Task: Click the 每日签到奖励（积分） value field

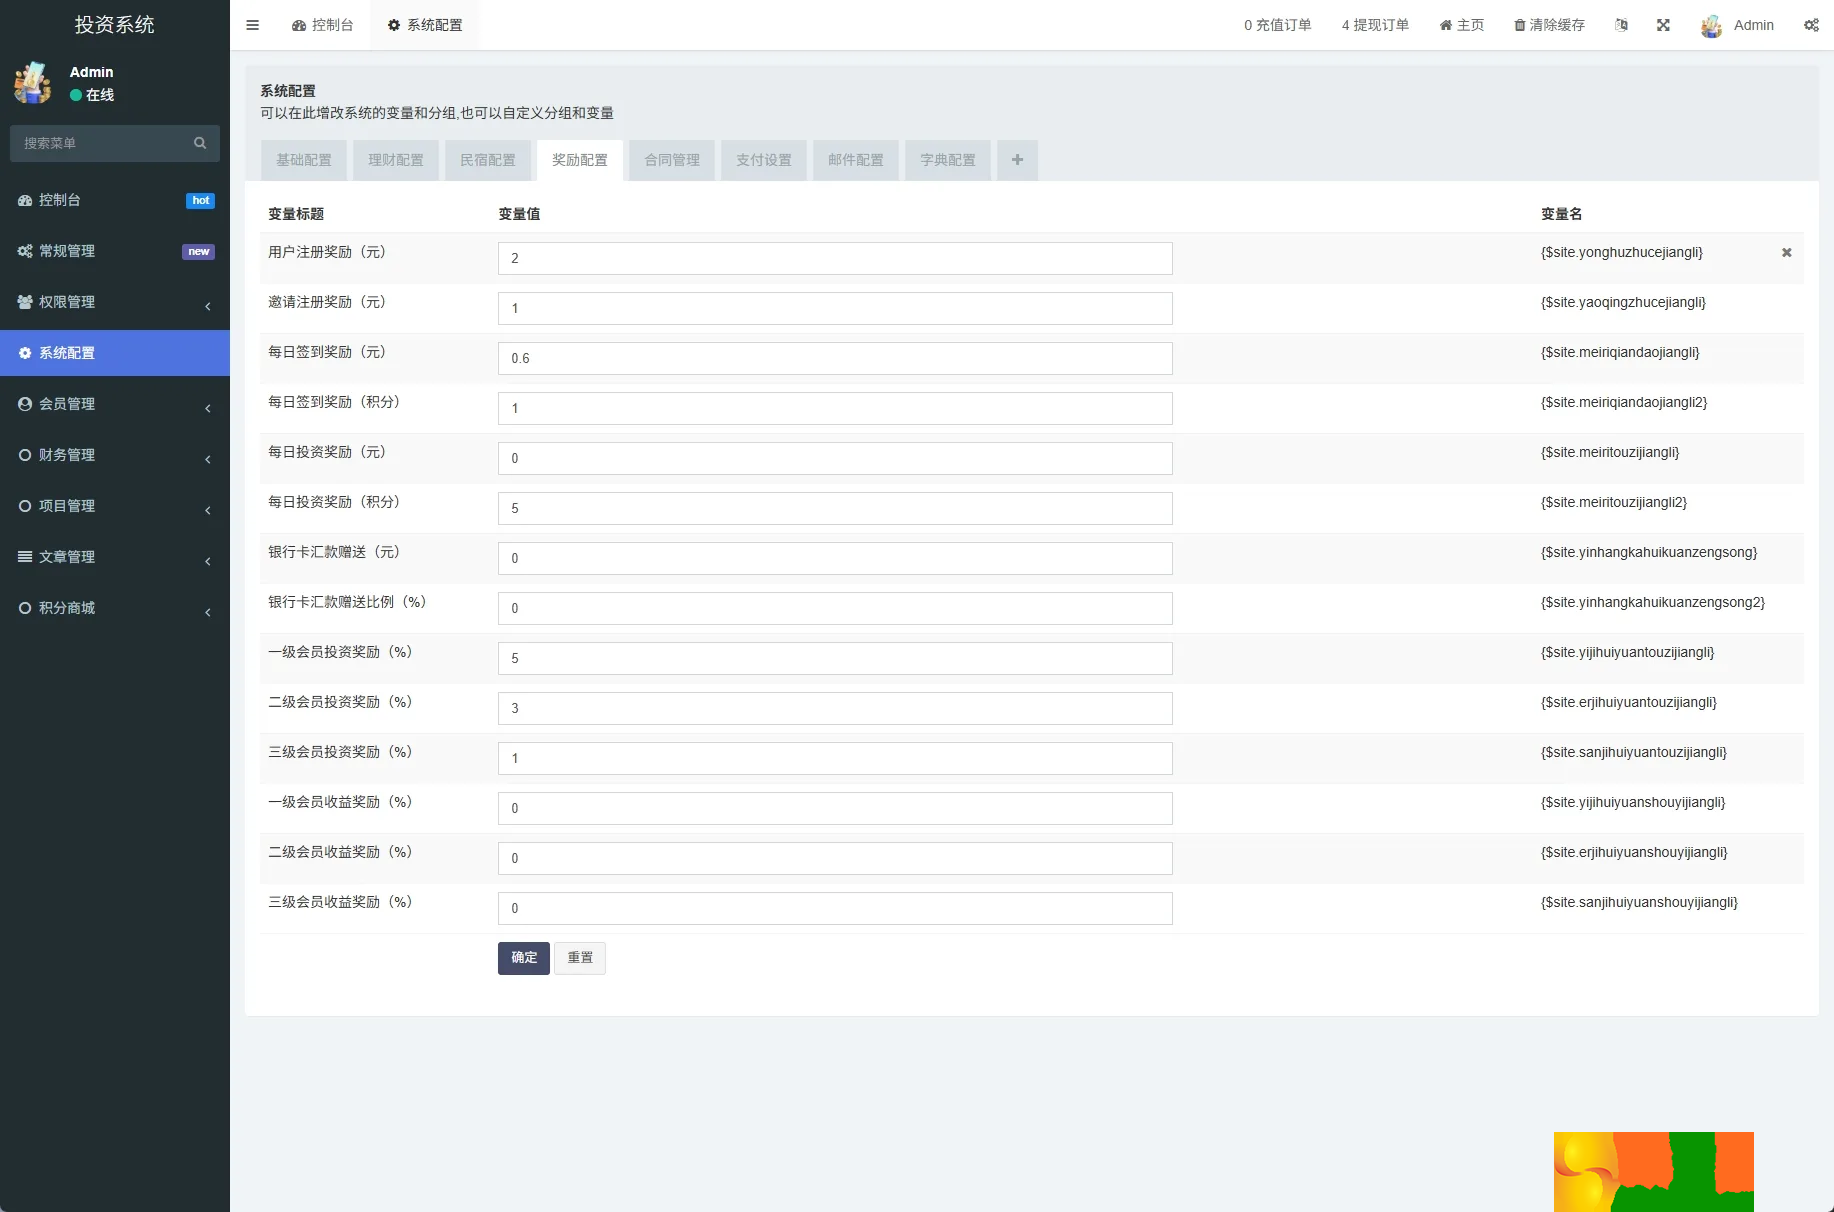Action: (x=835, y=408)
